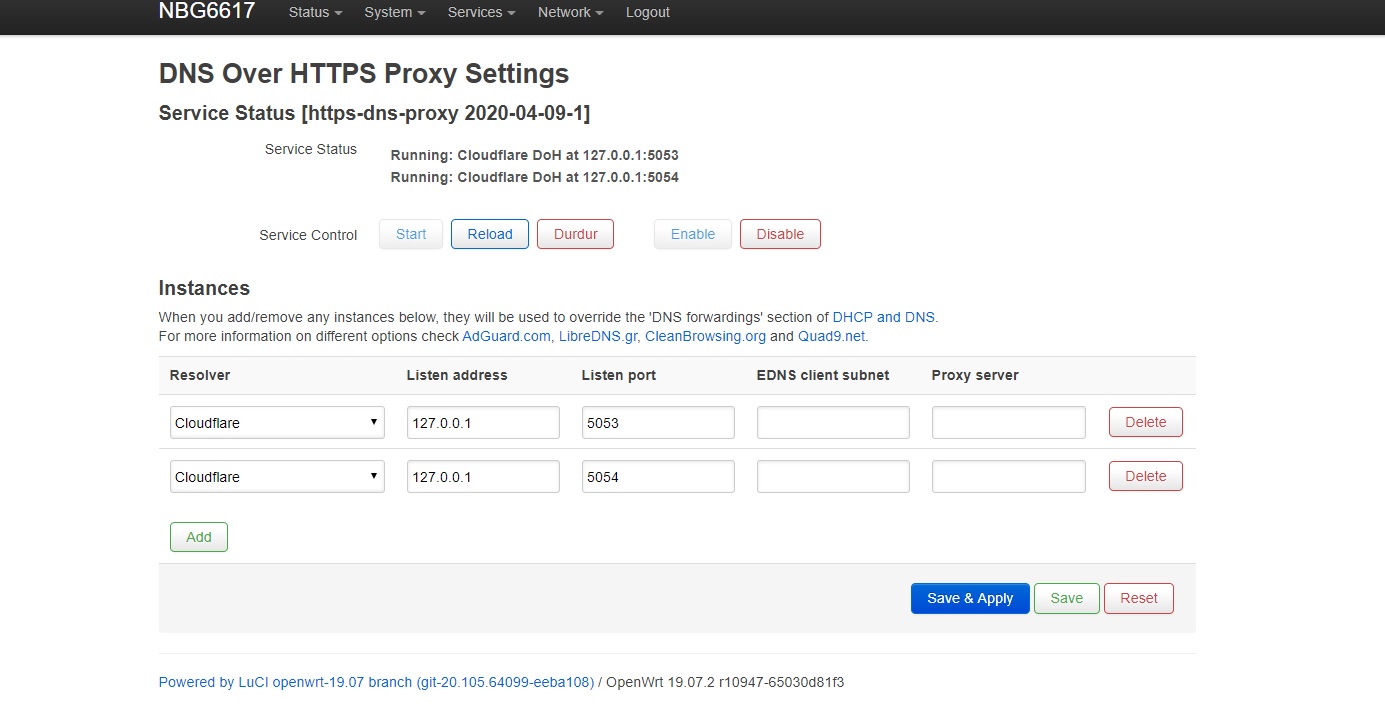Click Logout in the navigation bar
This screenshot has width=1385, height=718.
click(648, 12)
